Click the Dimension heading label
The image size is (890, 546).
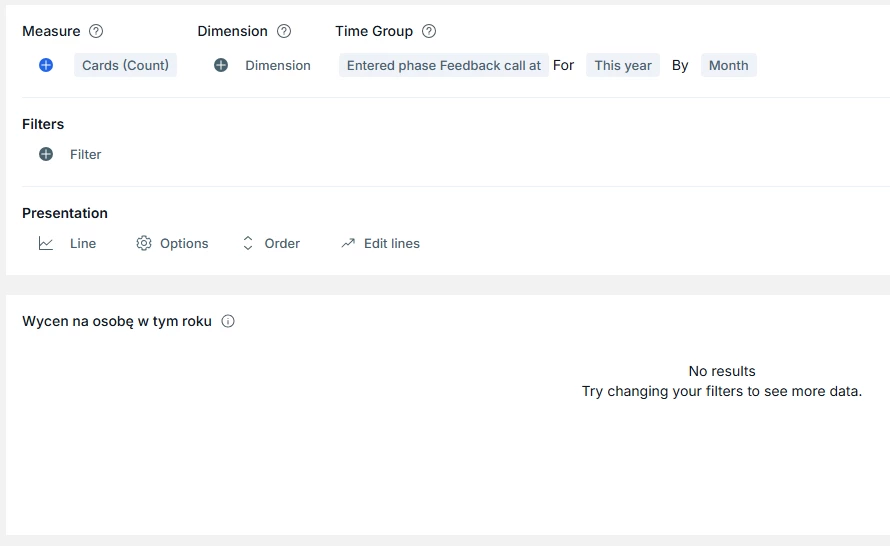232,31
